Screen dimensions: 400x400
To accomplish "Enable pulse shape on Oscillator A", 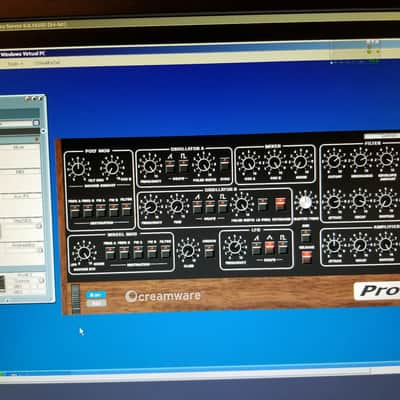I will (x=184, y=166).
